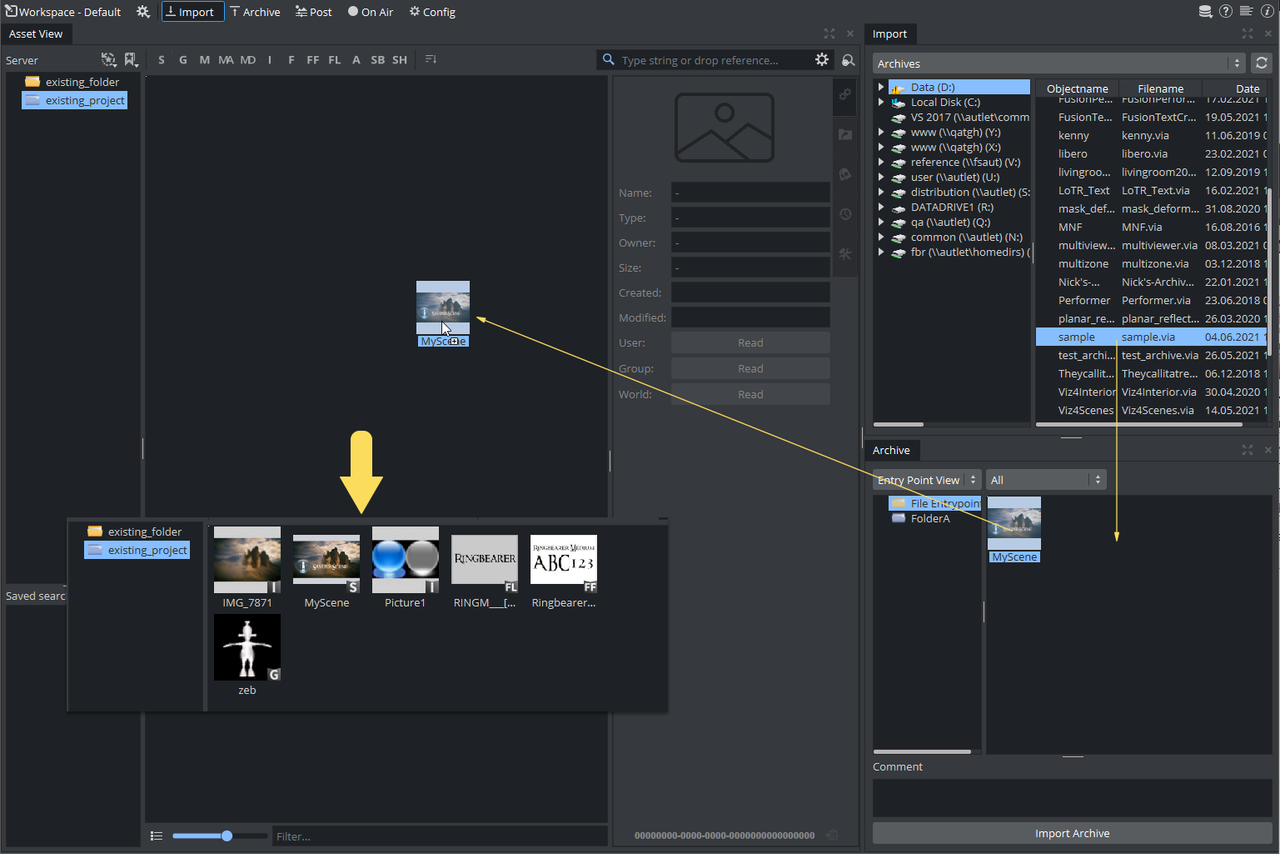Click the history clock icon in properties sidebar

[845, 214]
